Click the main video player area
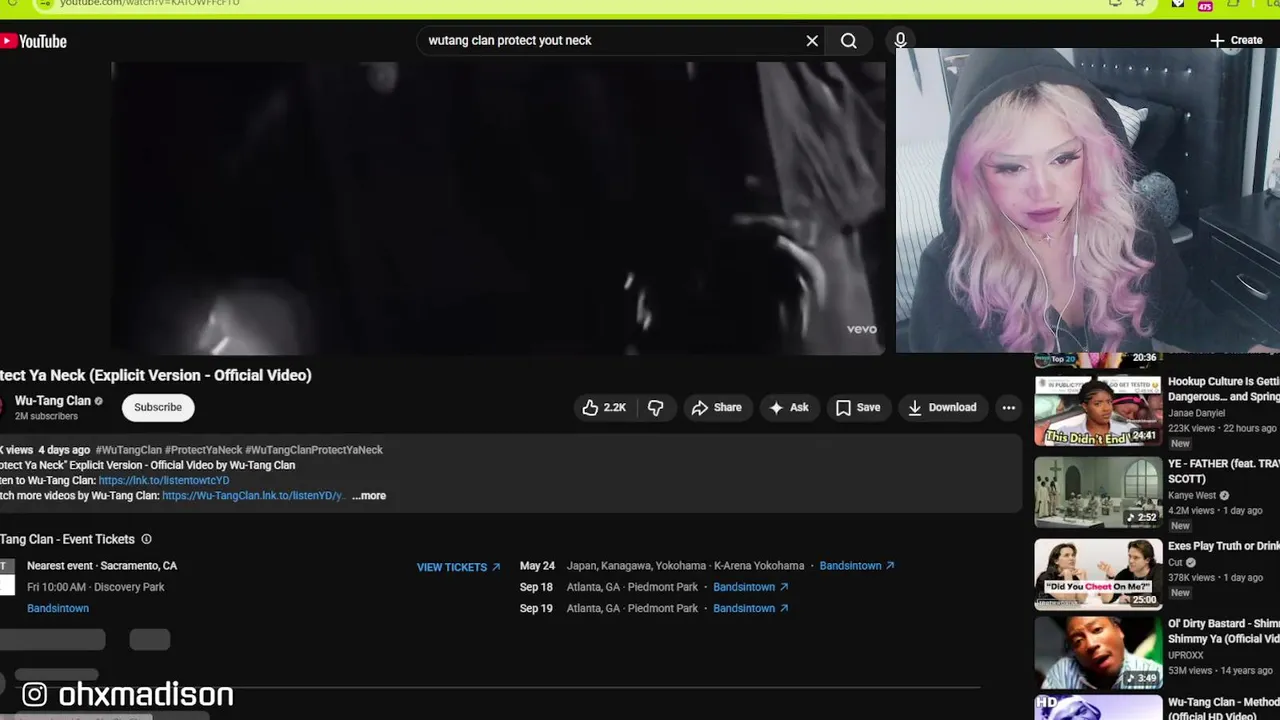This screenshot has width=1280, height=720. [498, 208]
